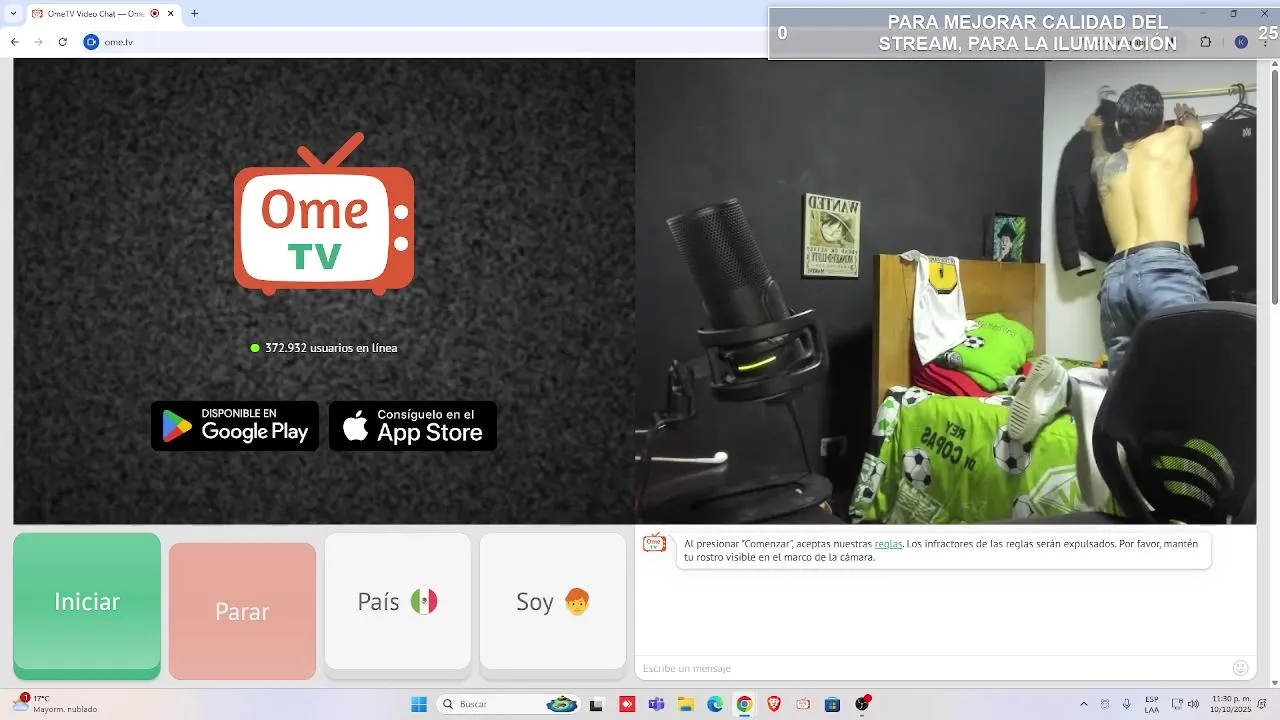Open the emoji picker in chat

click(1241, 668)
